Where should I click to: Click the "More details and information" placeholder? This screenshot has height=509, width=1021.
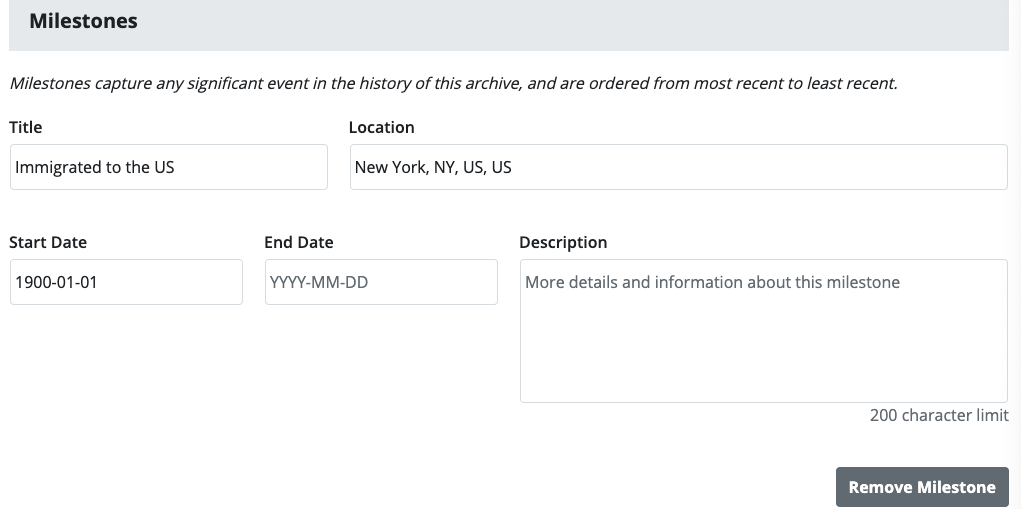coord(712,282)
